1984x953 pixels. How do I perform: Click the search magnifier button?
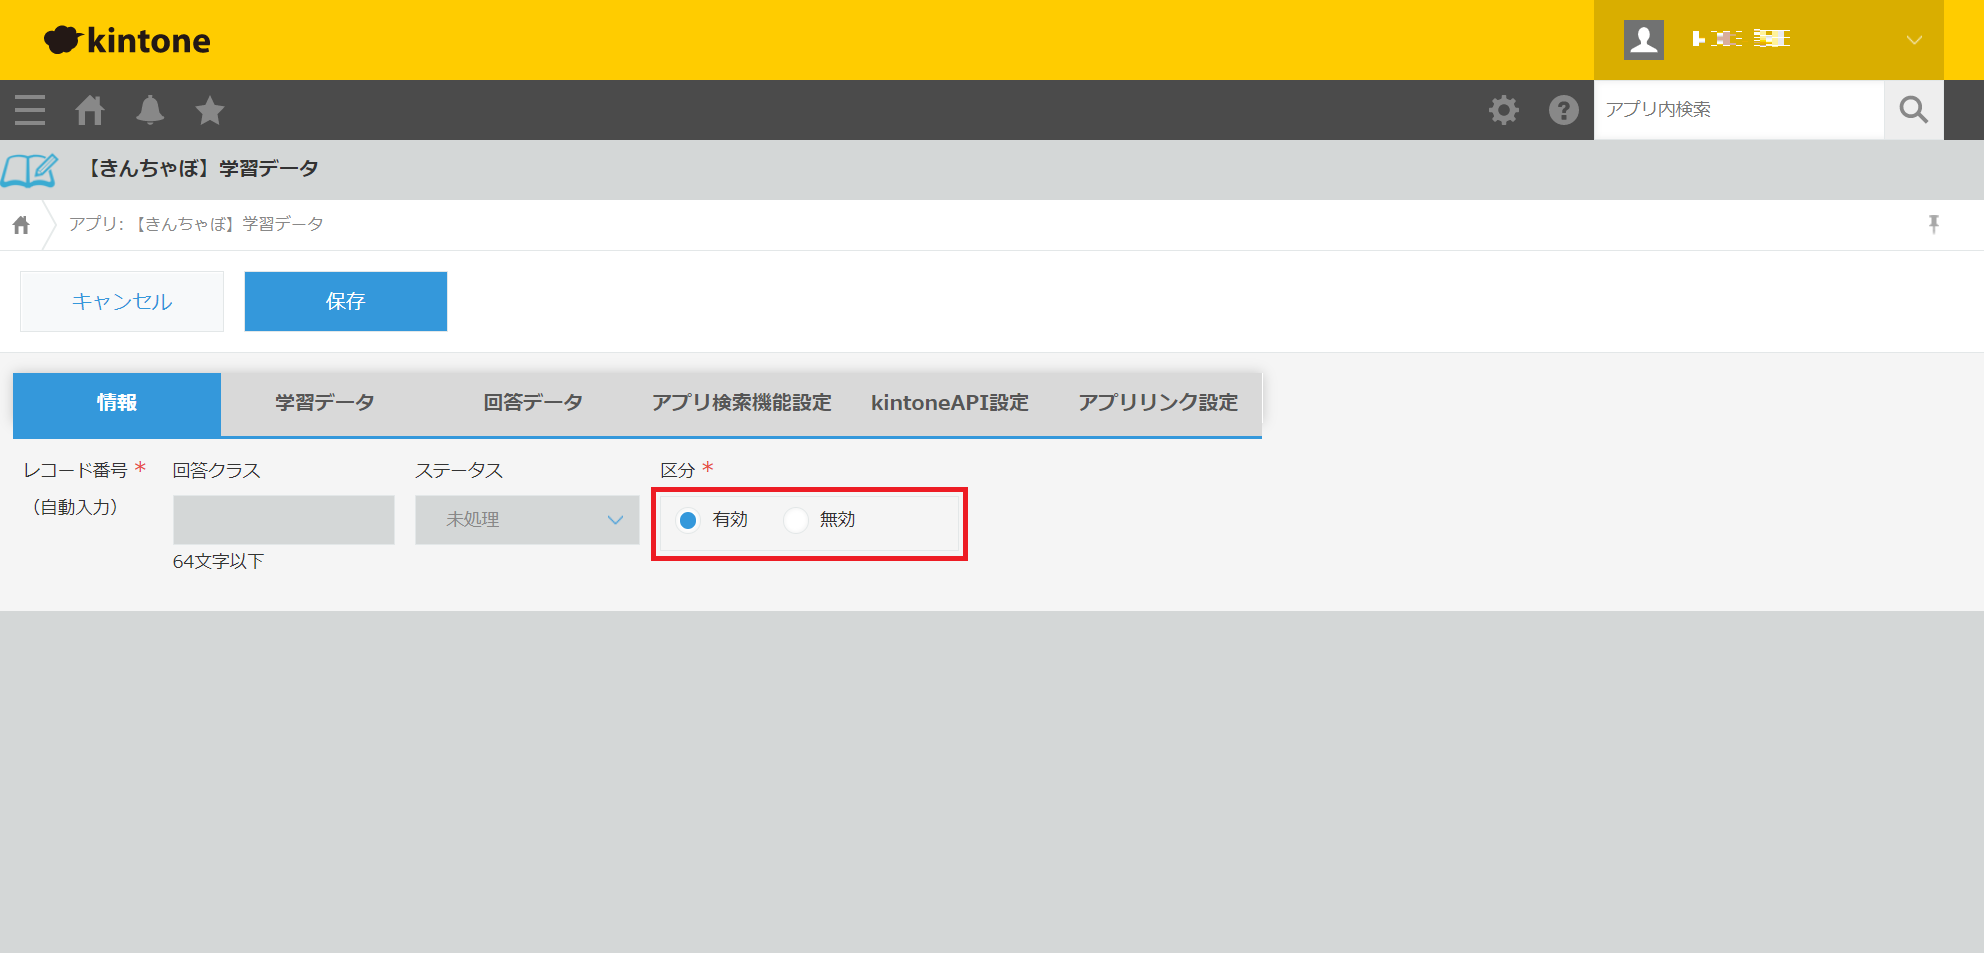click(1913, 110)
